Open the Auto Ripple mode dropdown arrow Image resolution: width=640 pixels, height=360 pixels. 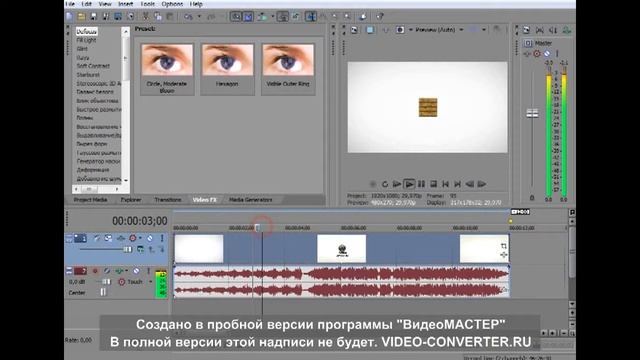tap(273, 17)
